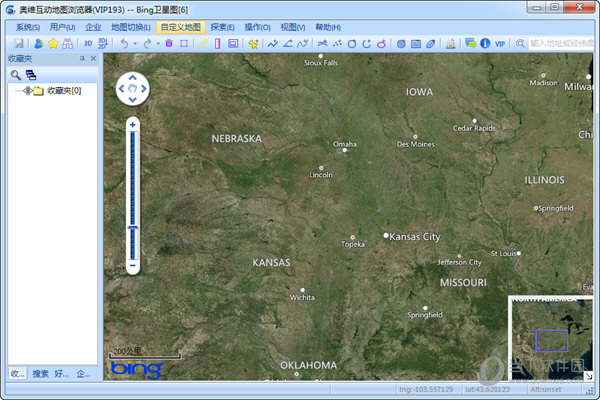
Task: Click the blue info circle icon
Action: click(x=485, y=43)
